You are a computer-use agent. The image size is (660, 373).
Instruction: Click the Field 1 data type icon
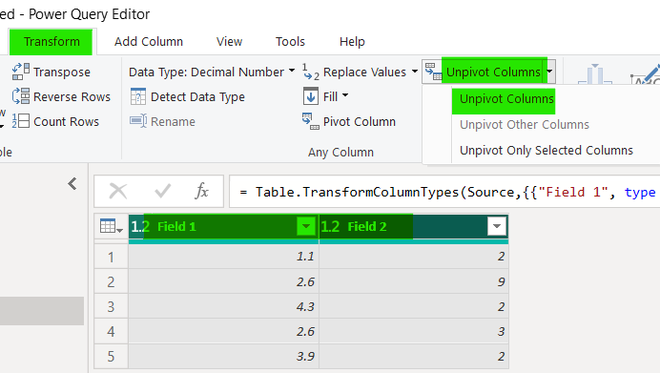point(140,226)
